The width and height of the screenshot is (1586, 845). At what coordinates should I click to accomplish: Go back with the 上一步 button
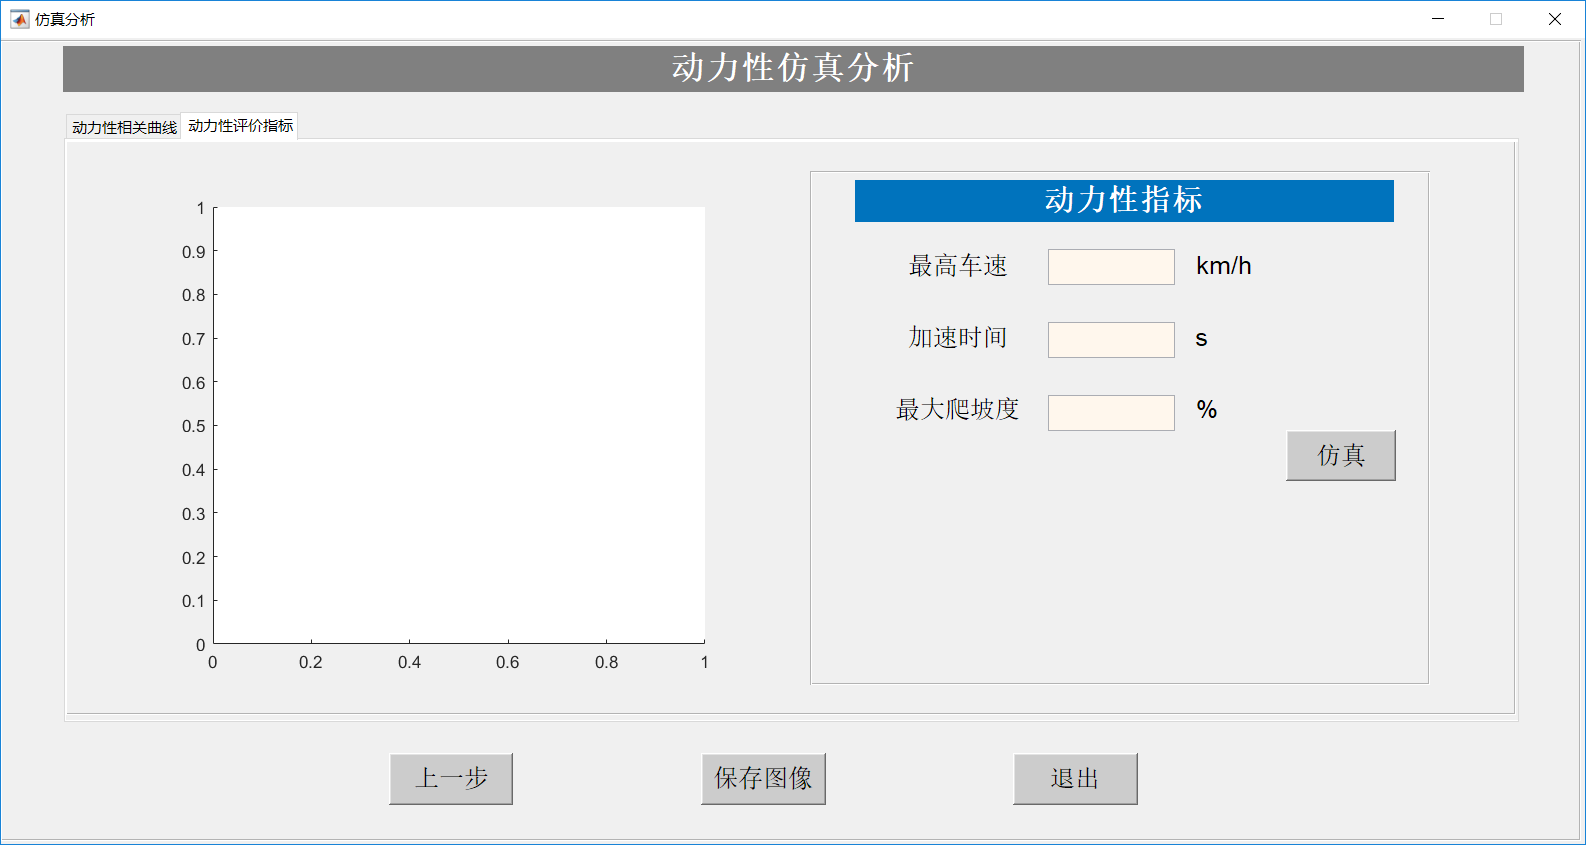coord(451,779)
